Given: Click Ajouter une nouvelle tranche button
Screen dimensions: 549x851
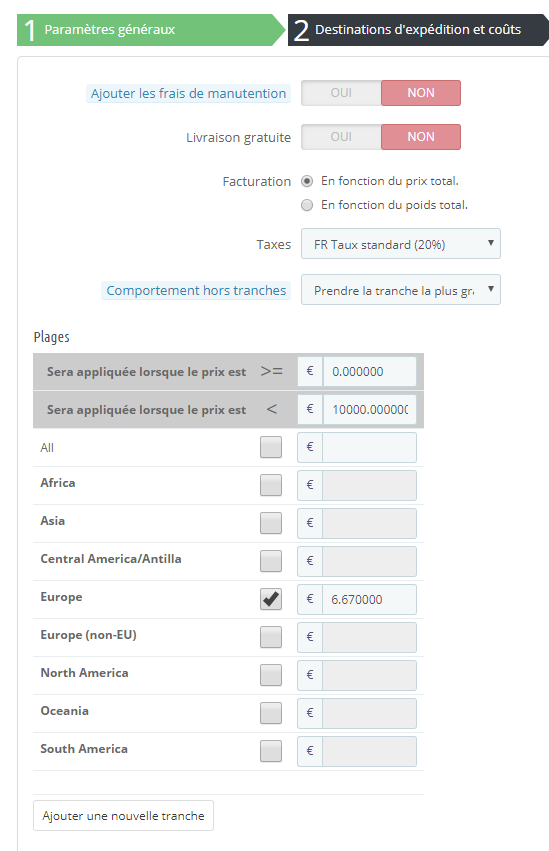Looking at the screenshot, I should pyautogui.click(x=123, y=816).
